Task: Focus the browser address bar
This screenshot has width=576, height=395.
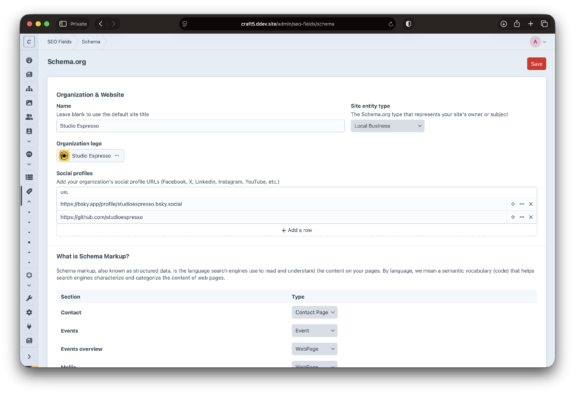Action: pyautogui.click(x=287, y=24)
